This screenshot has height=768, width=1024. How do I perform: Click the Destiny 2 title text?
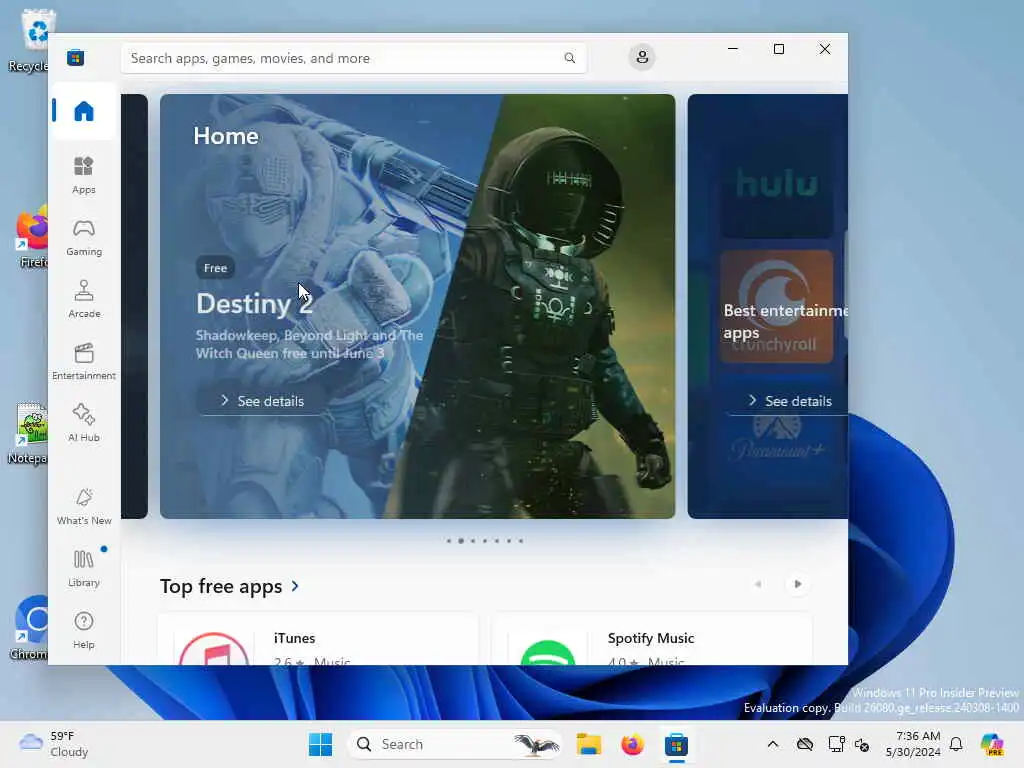(x=255, y=304)
